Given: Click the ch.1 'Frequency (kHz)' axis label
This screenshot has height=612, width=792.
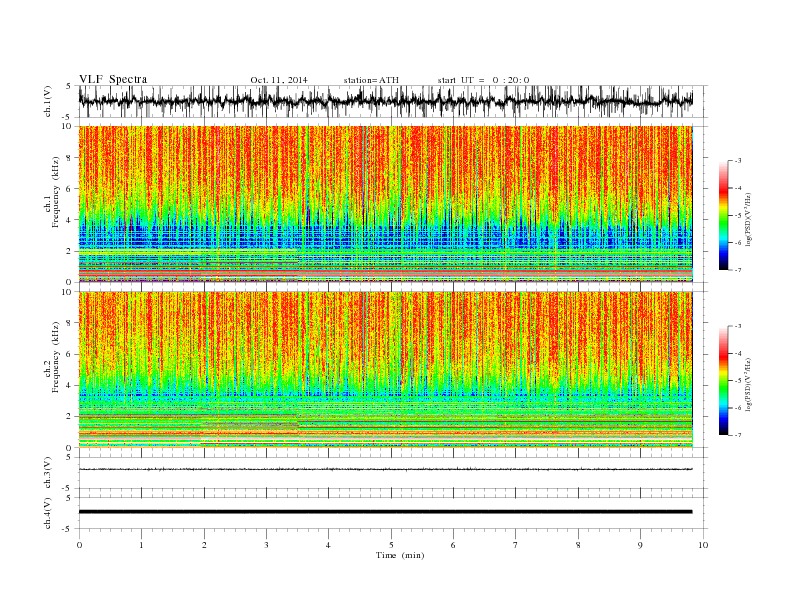Looking at the screenshot, I should pyautogui.click(x=55, y=192).
